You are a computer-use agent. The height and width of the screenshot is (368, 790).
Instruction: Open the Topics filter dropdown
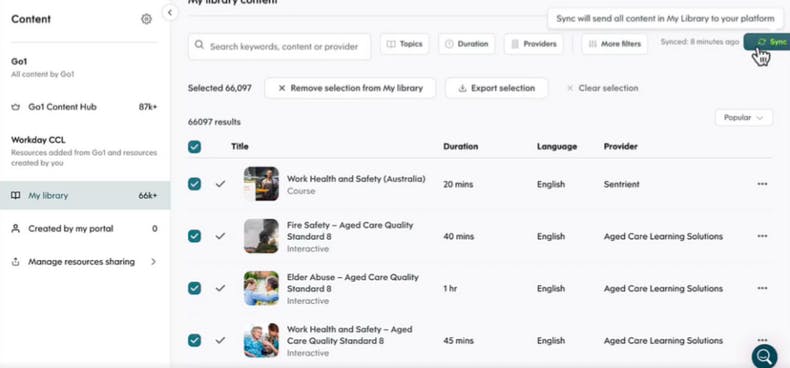coord(405,44)
